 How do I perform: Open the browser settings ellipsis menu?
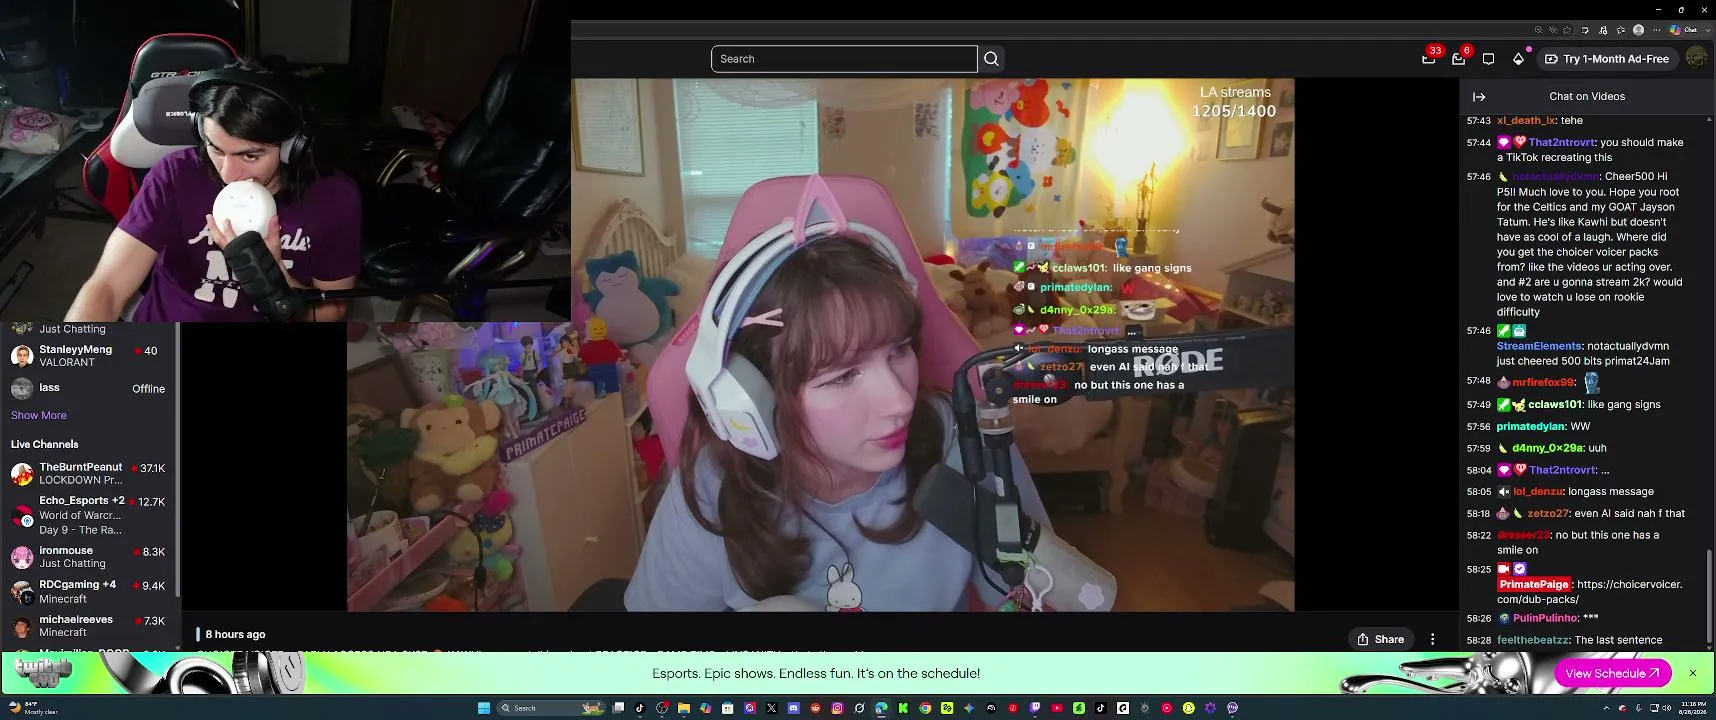[x=1656, y=30]
